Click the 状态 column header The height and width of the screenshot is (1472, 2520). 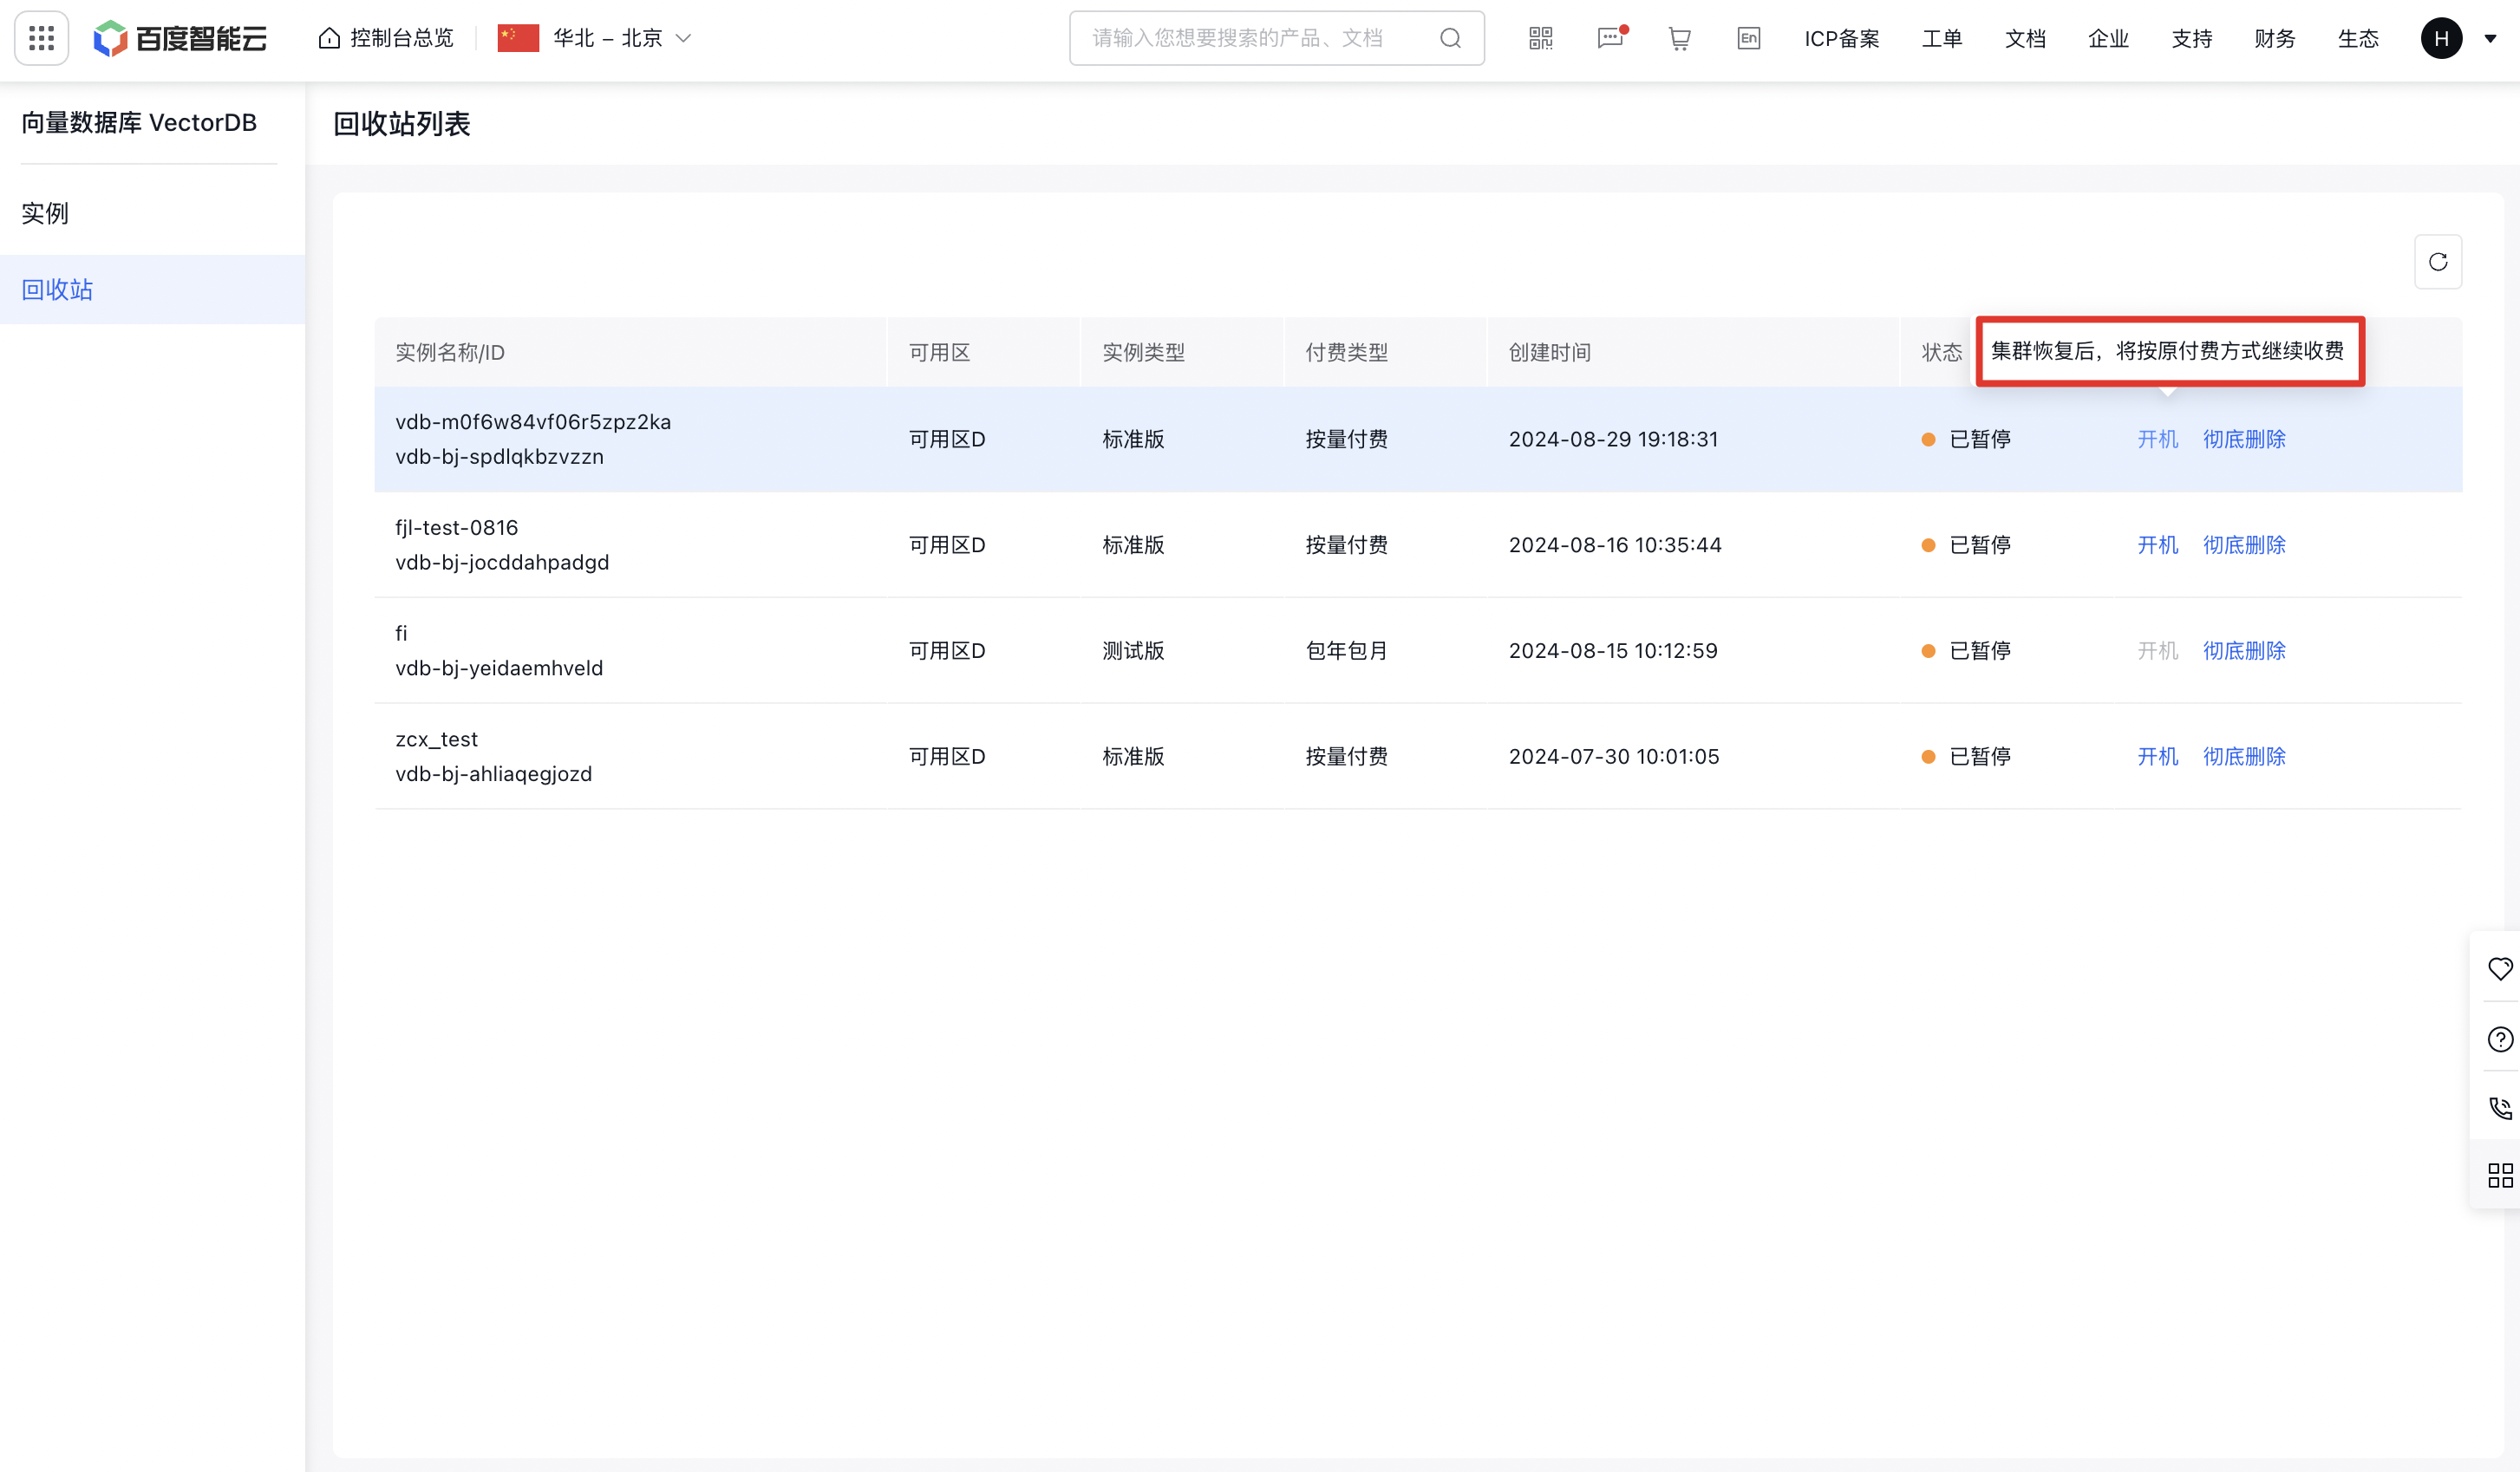pyautogui.click(x=1941, y=352)
